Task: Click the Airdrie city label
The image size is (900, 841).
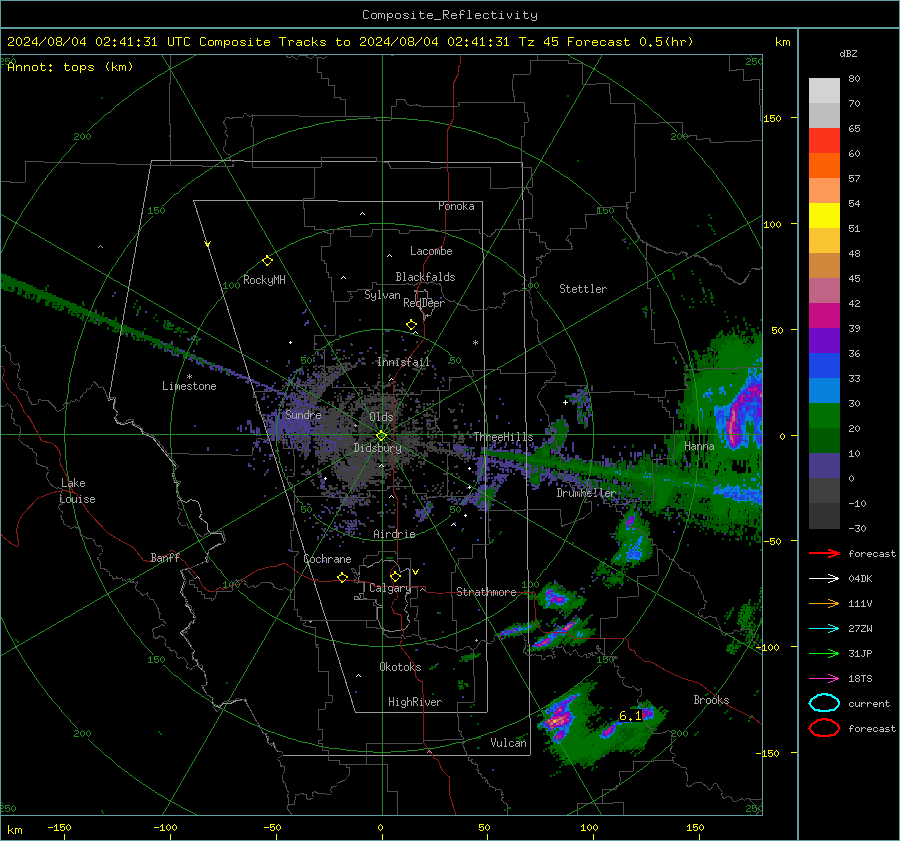Action: [x=394, y=534]
